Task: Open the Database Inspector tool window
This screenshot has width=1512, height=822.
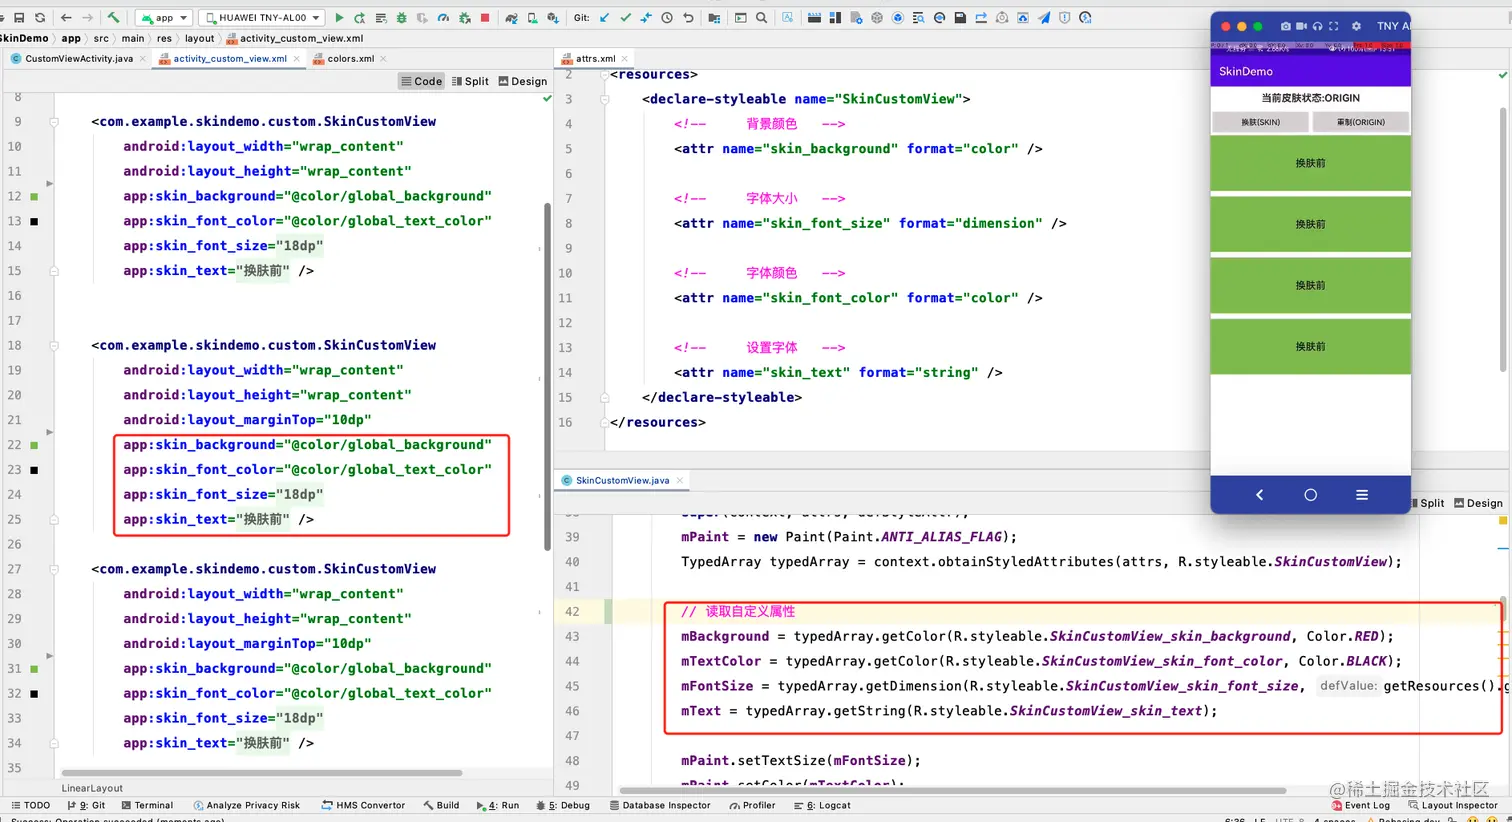Action: (x=660, y=806)
